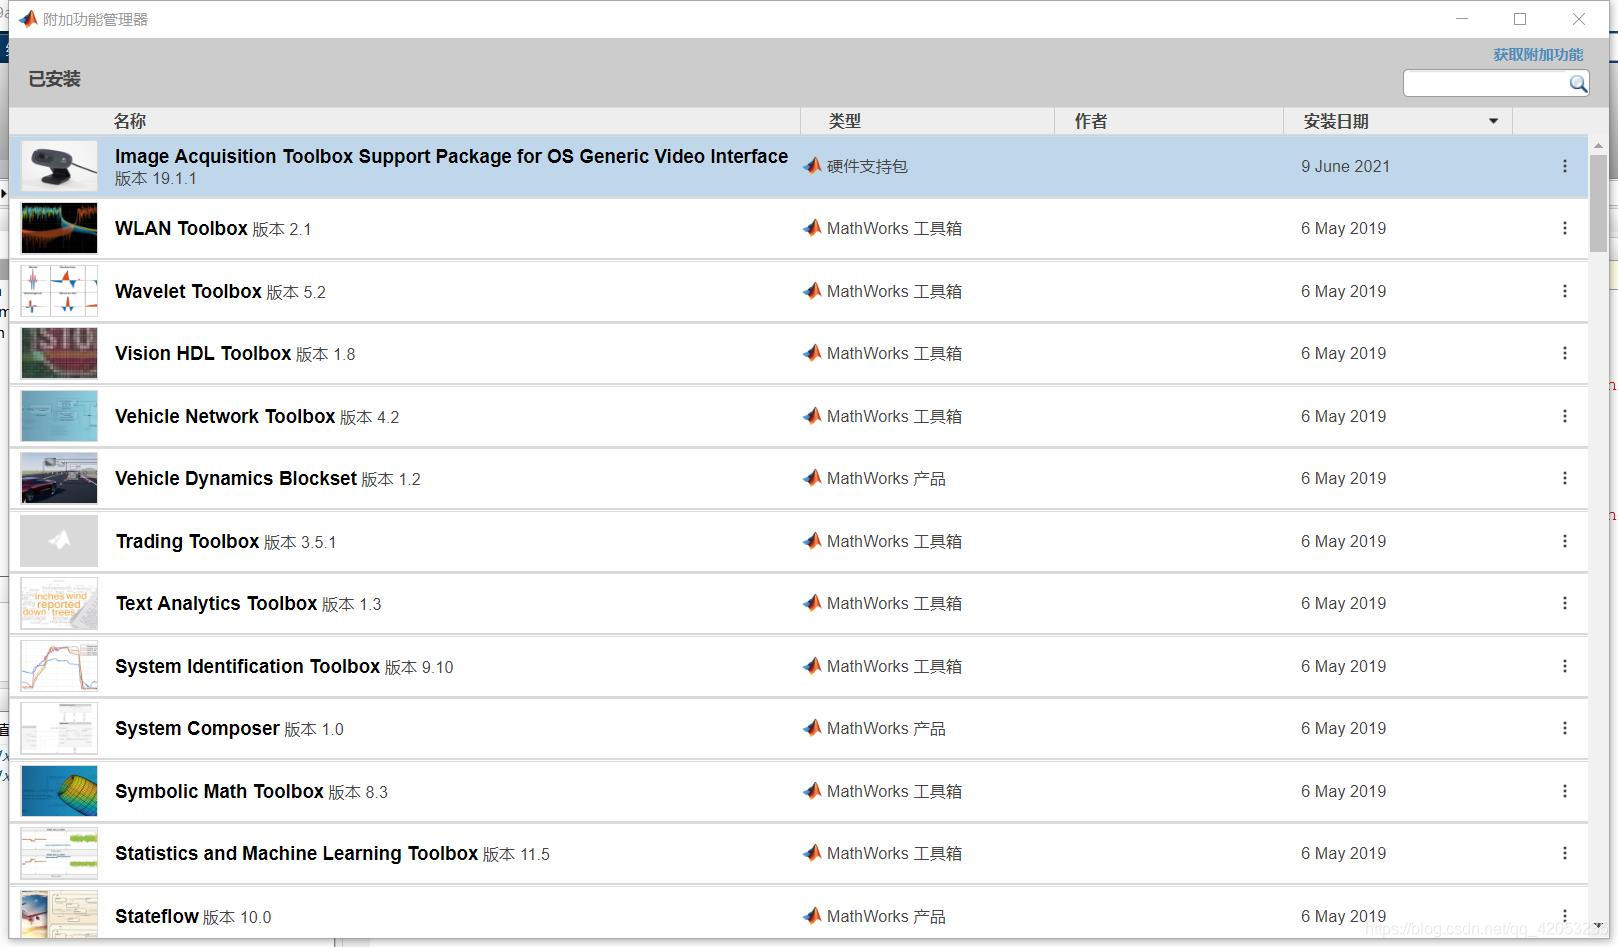
Task: Close the 附加功能管理器 window
Action: (1579, 19)
